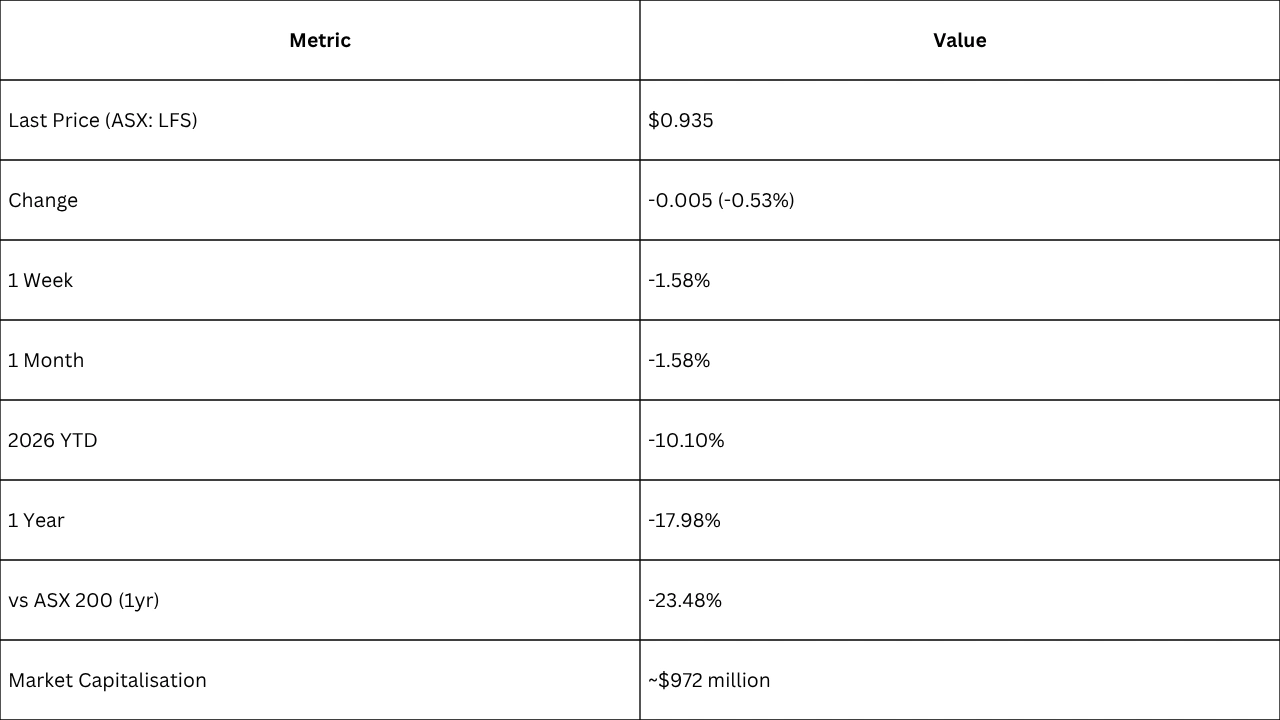Click the 1 Week label cell
This screenshot has height=720, width=1280.
[41, 280]
